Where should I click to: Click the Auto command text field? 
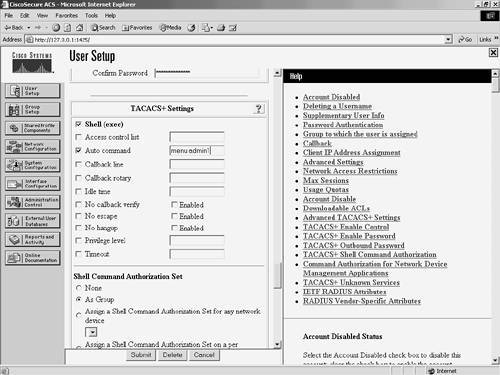tap(197, 150)
